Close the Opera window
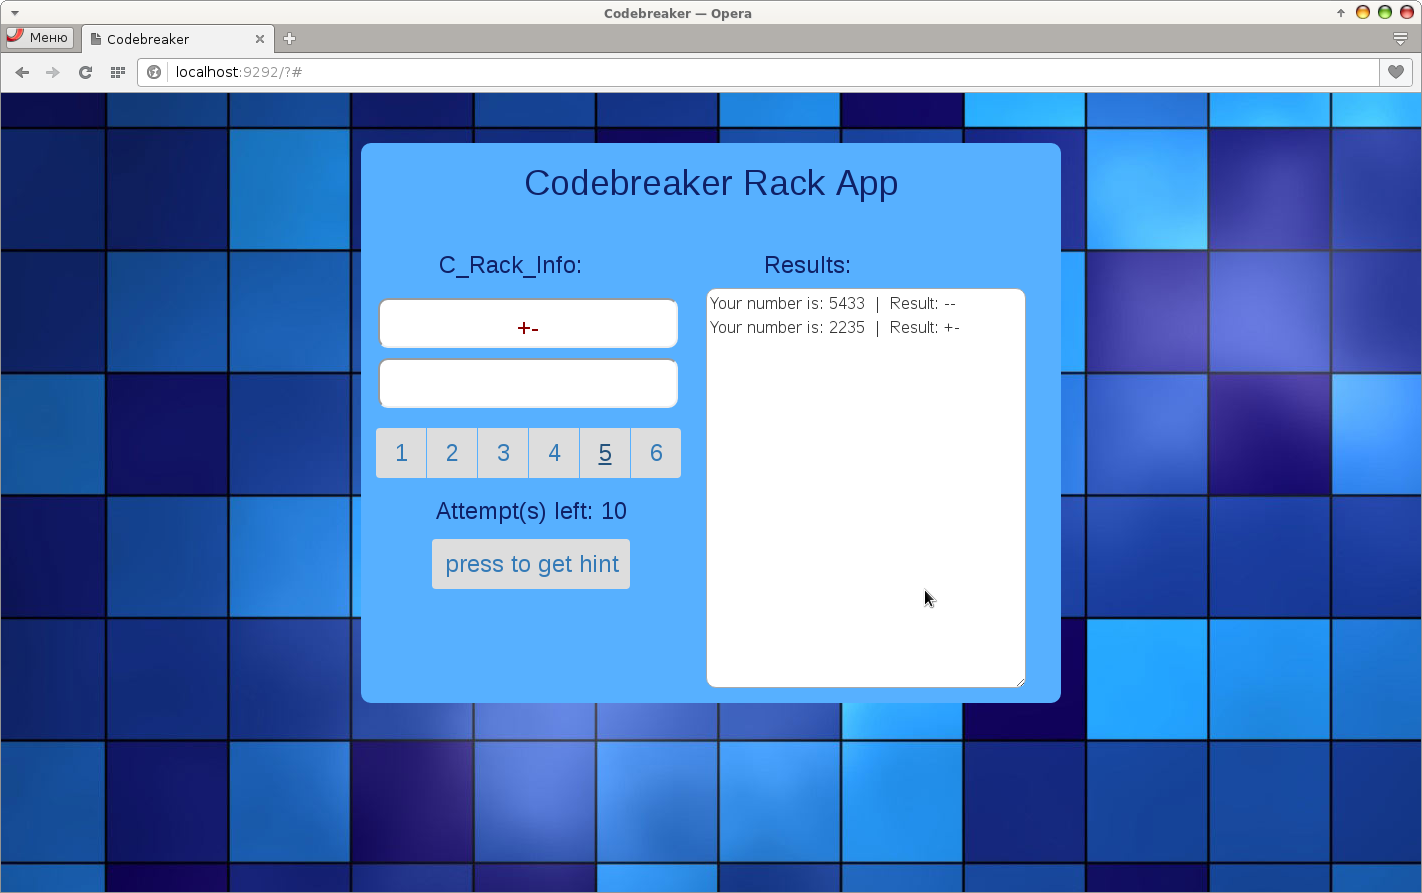 click(x=1406, y=13)
